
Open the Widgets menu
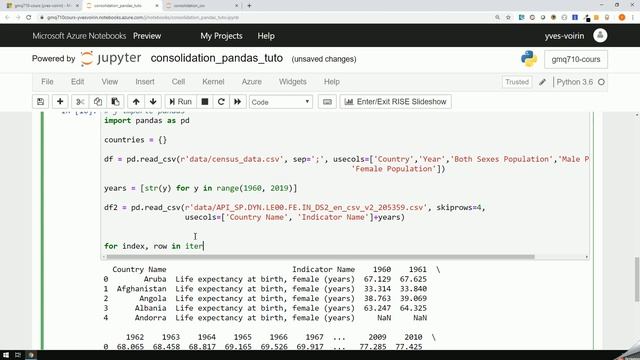pyautogui.click(x=293, y=82)
